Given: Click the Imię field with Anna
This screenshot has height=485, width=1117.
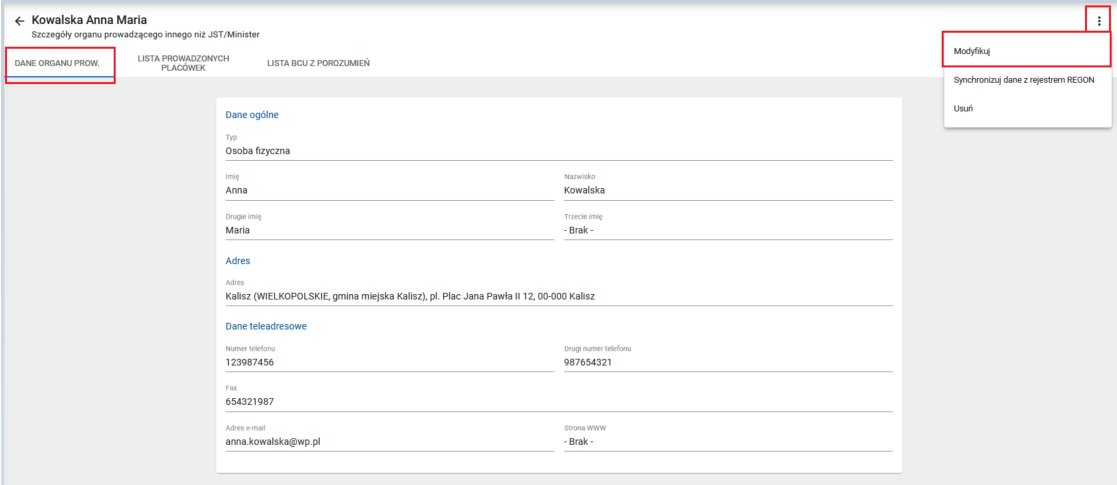Looking at the screenshot, I should click(x=389, y=190).
